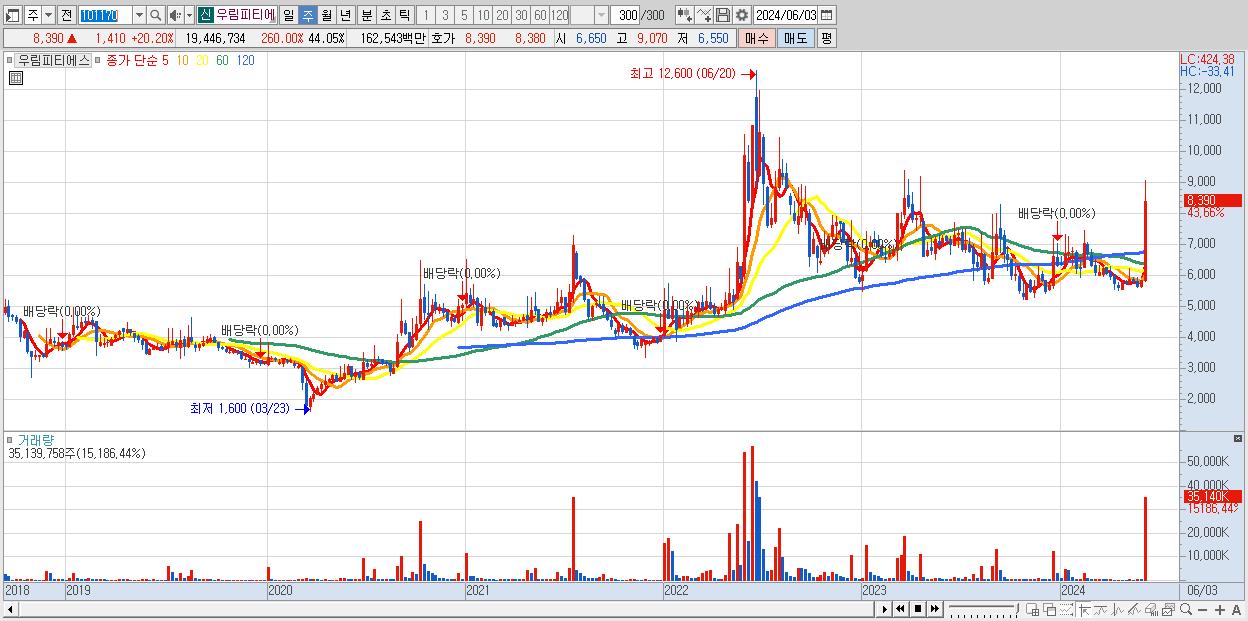1248x621 pixels.
Task: Click the overlapping windows icon
Action: [1049, 609]
